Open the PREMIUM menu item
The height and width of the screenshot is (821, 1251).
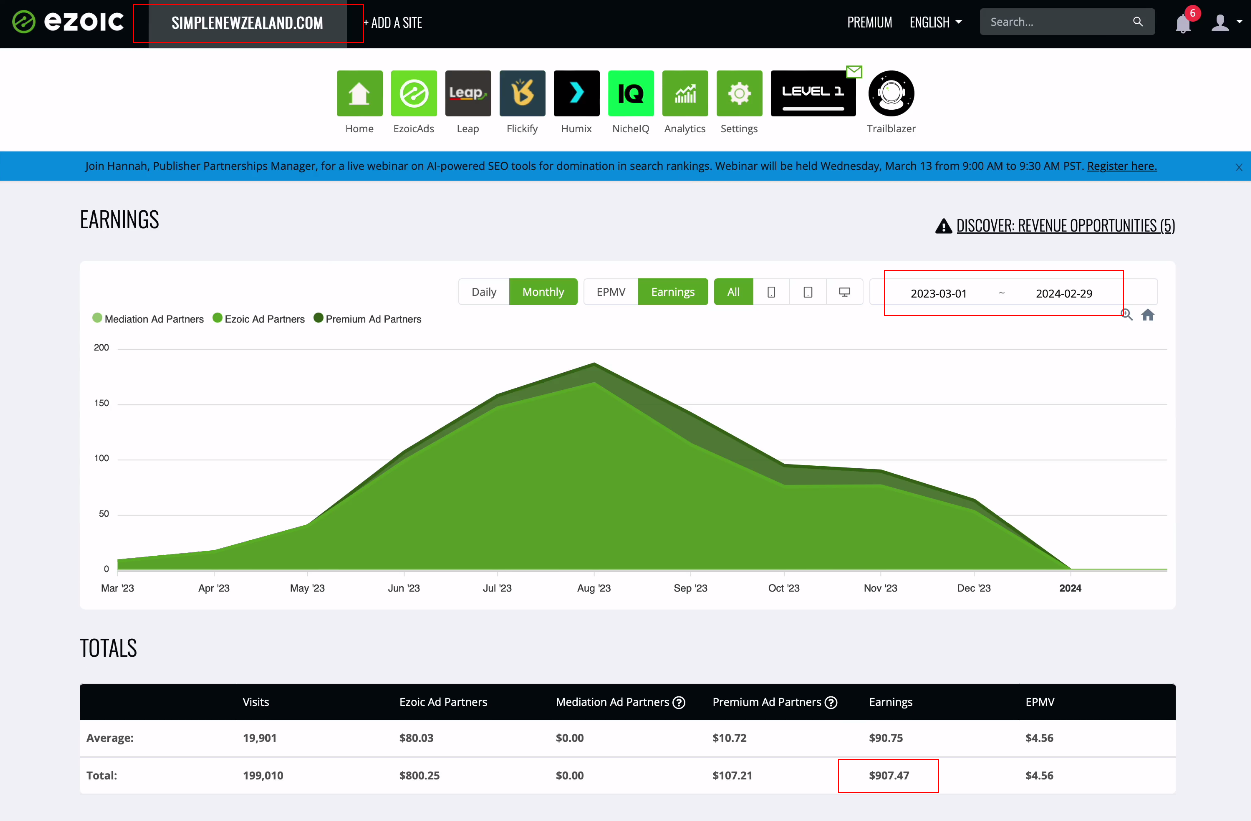click(870, 22)
